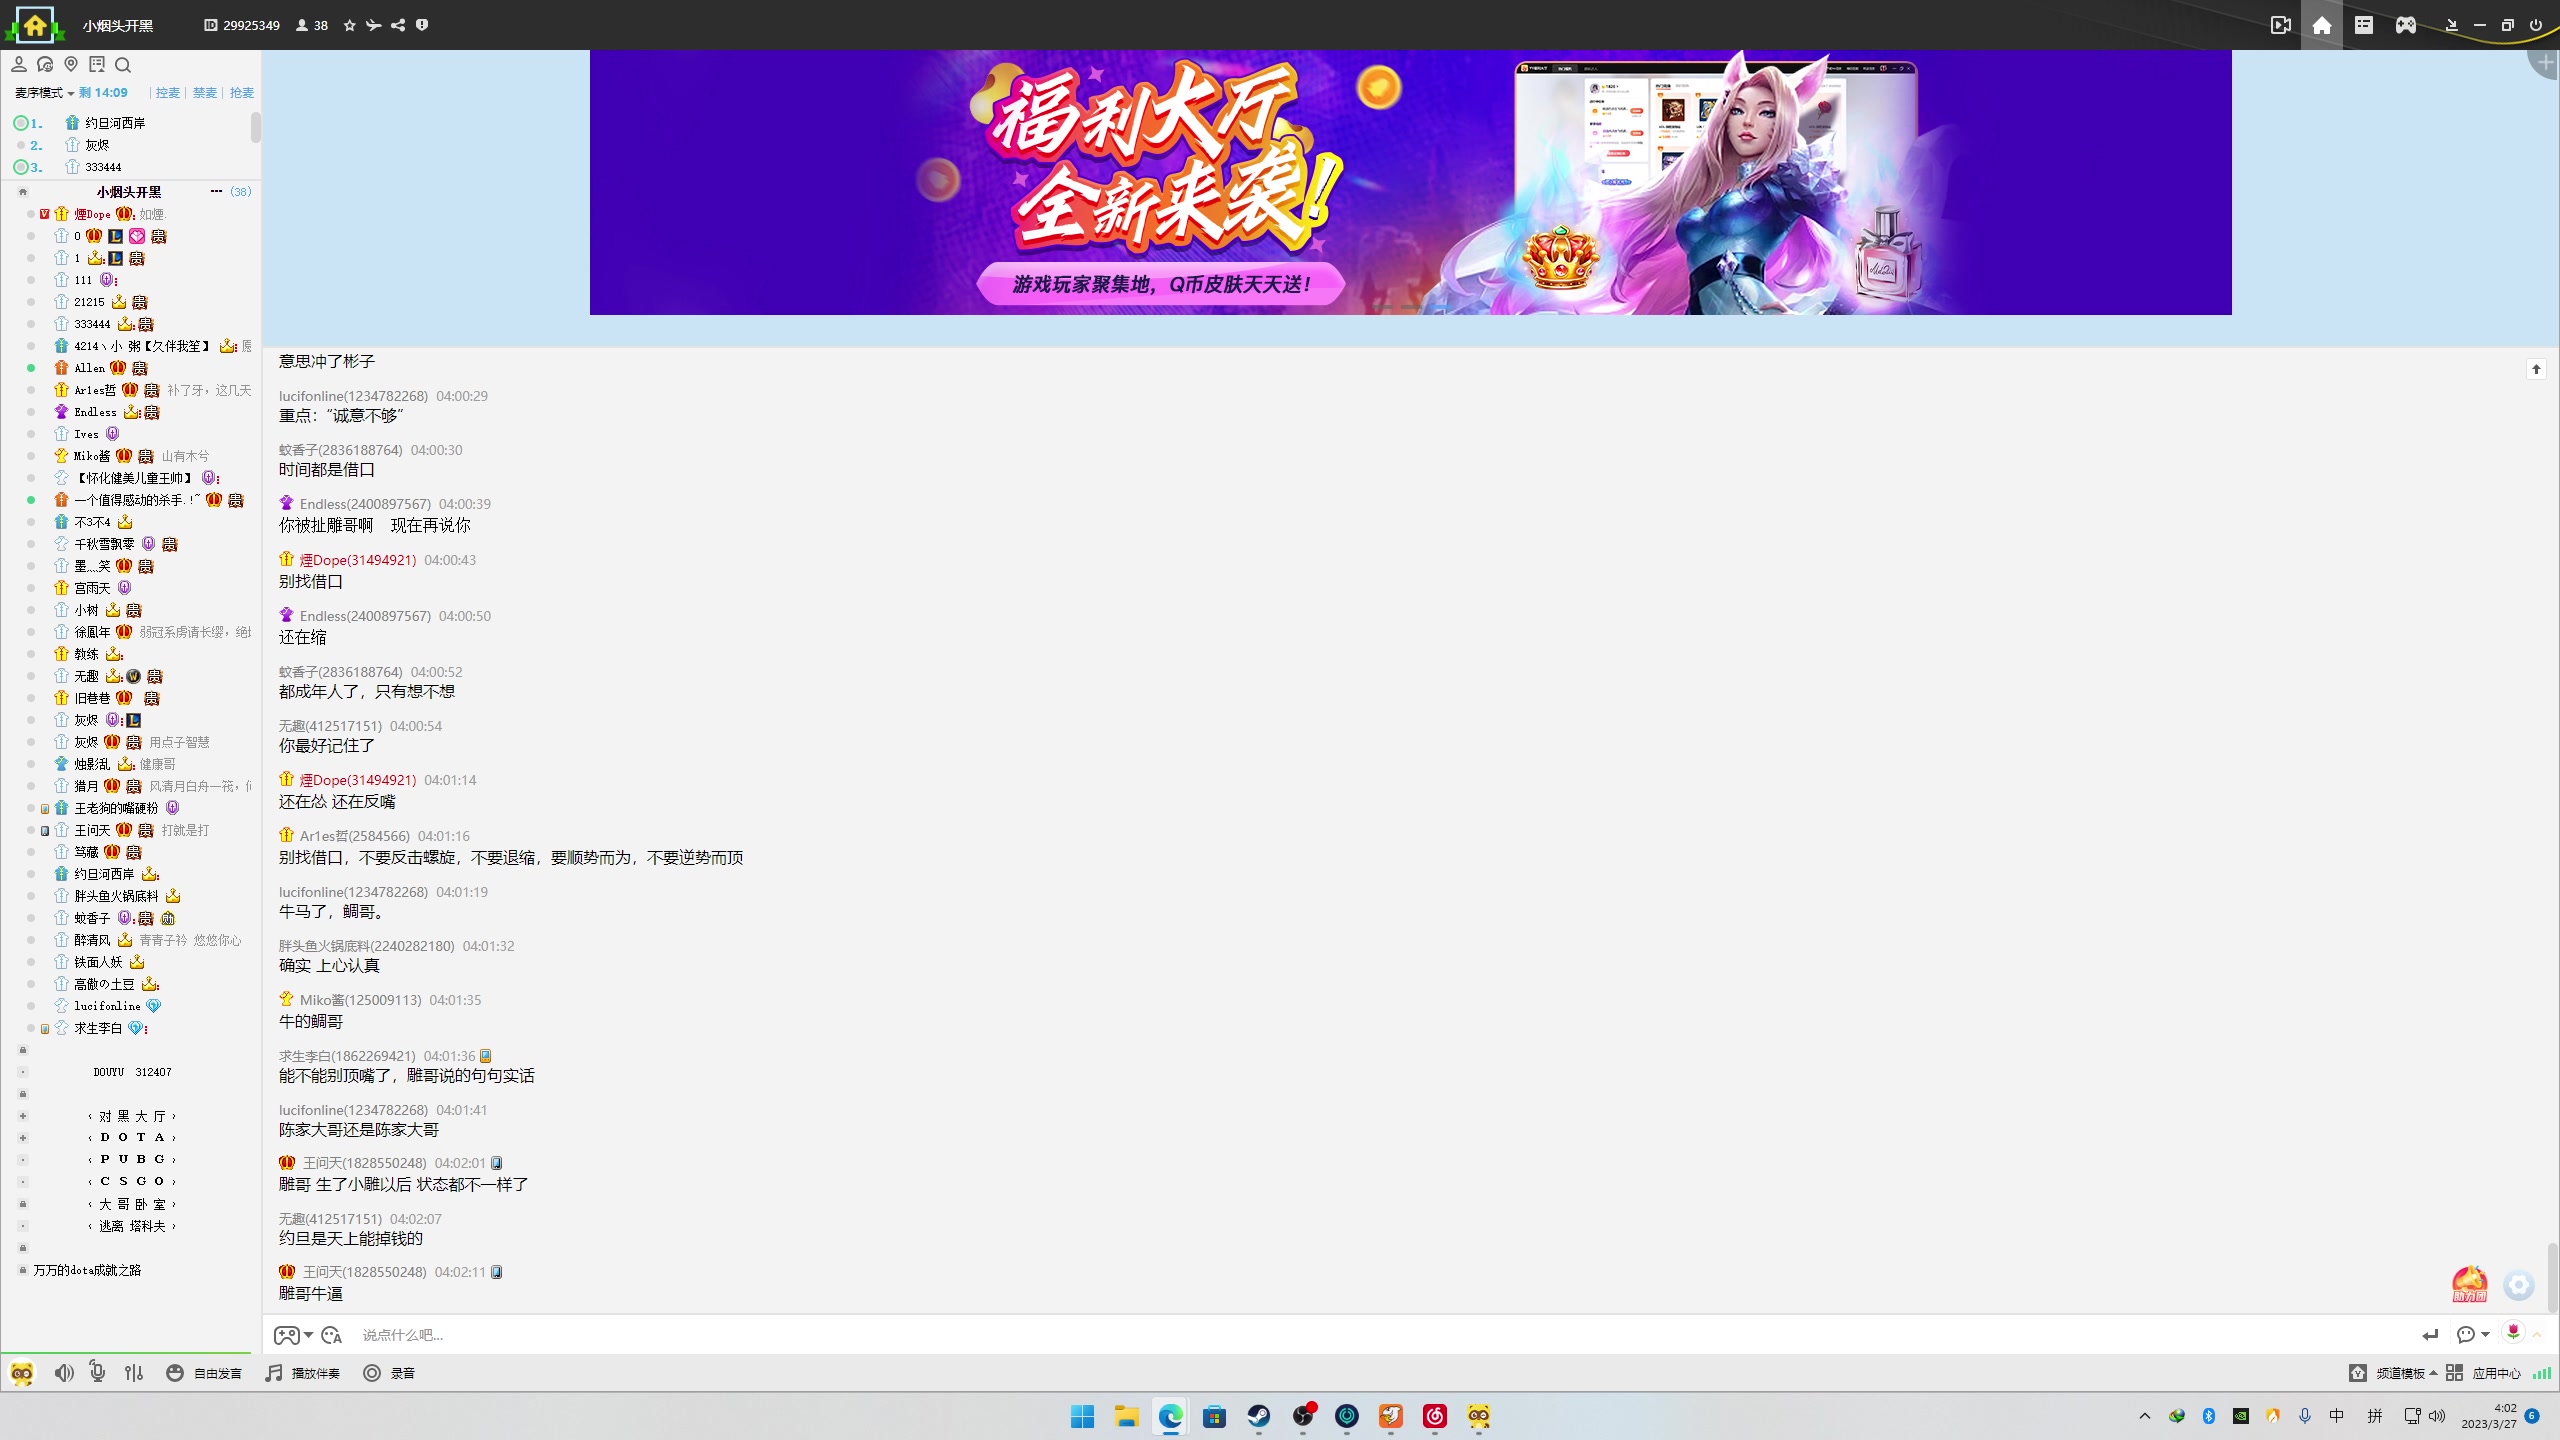Image resolution: width=2560 pixels, height=1440 pixels.
Task: Click the 抢麦 link
Action: coord(241,92)
